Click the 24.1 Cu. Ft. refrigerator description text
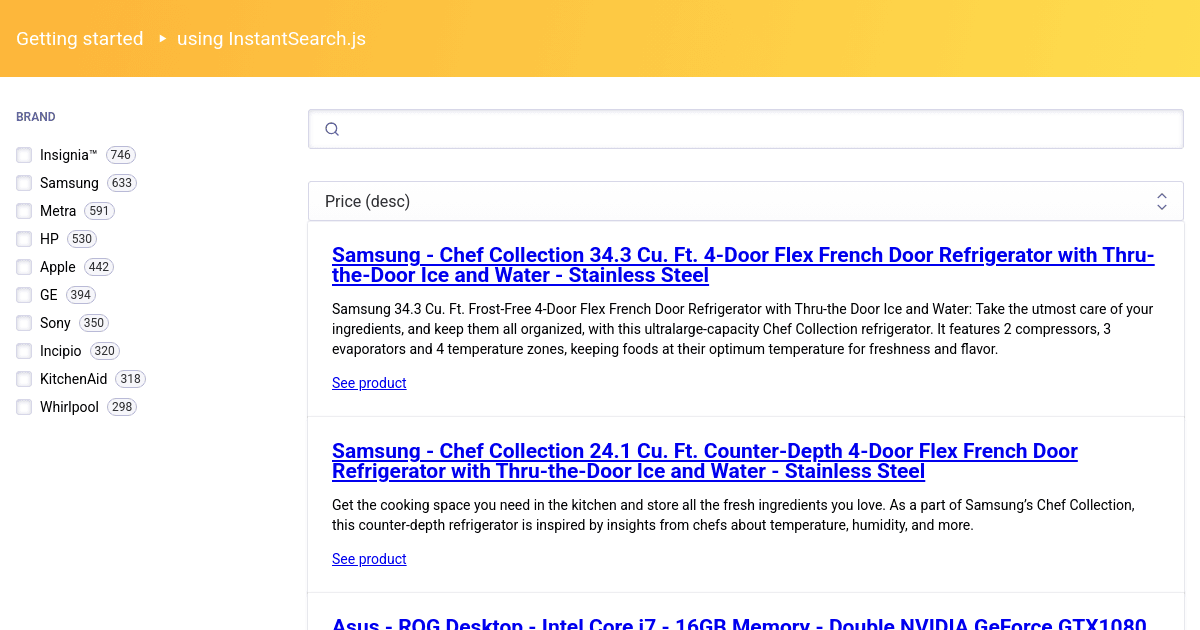Screen dimensions: 1200x630 (x=733, y=515)
